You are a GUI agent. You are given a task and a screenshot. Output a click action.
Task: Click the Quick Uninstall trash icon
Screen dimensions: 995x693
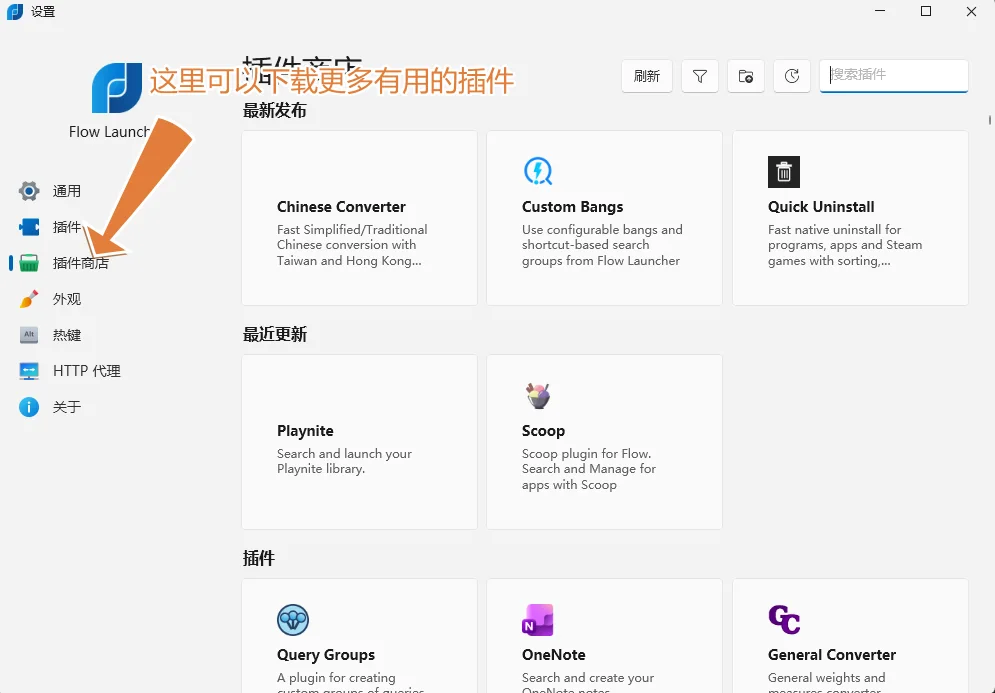point(784,172)
